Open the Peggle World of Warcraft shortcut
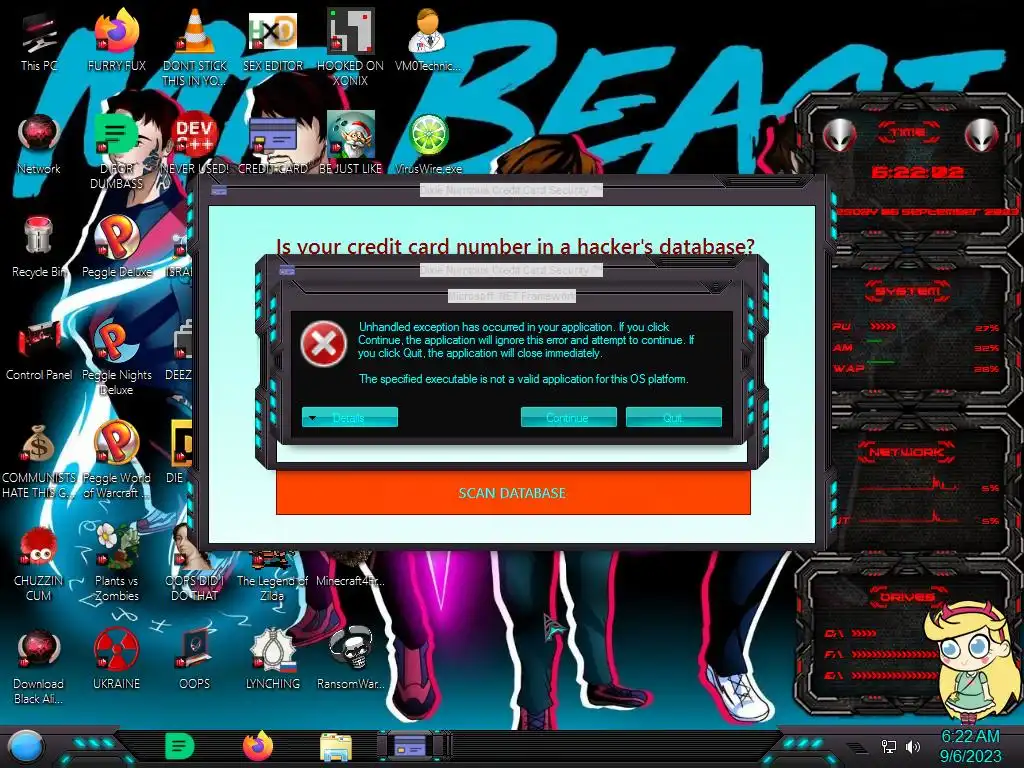The height and width of the screenshot is (768, 1024). point(116,460)
